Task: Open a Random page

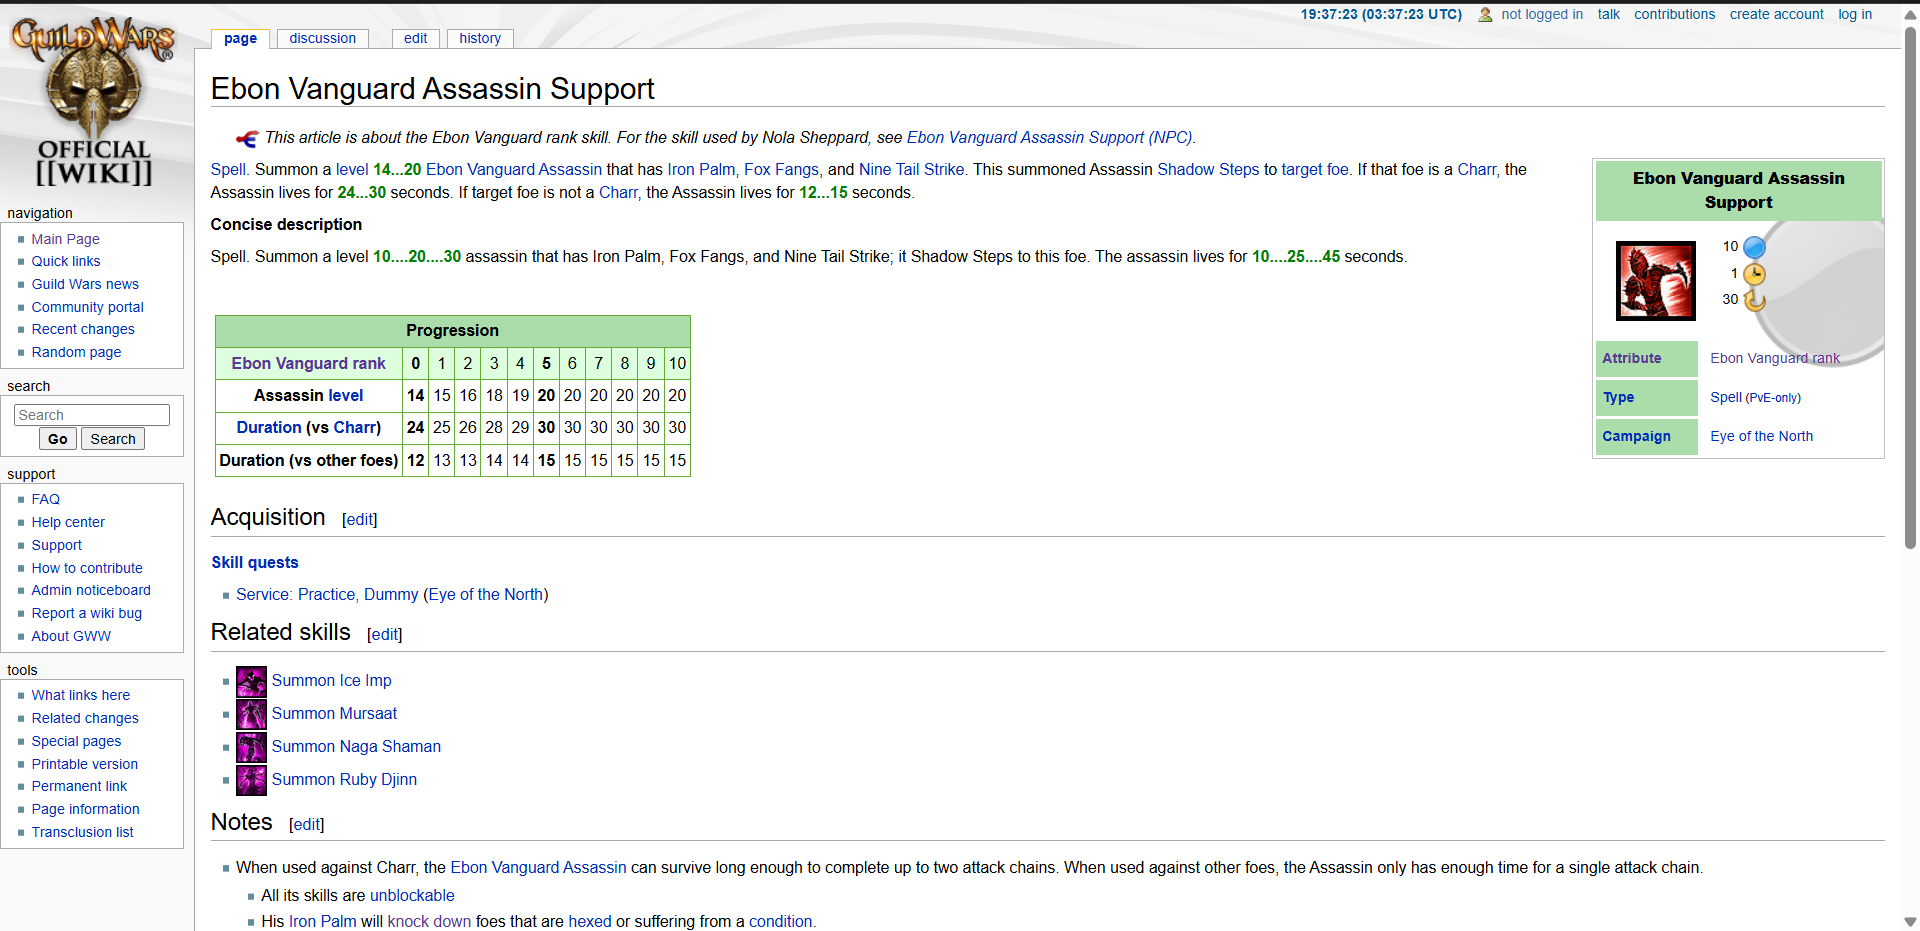Action: pyautogui.click(x=76, y=352)
